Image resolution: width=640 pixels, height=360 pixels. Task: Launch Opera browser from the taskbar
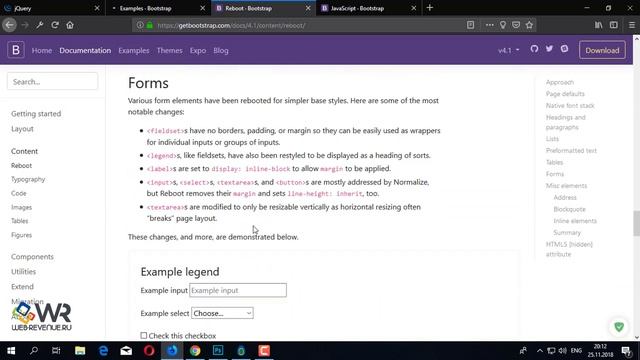[x=149, y=351]
